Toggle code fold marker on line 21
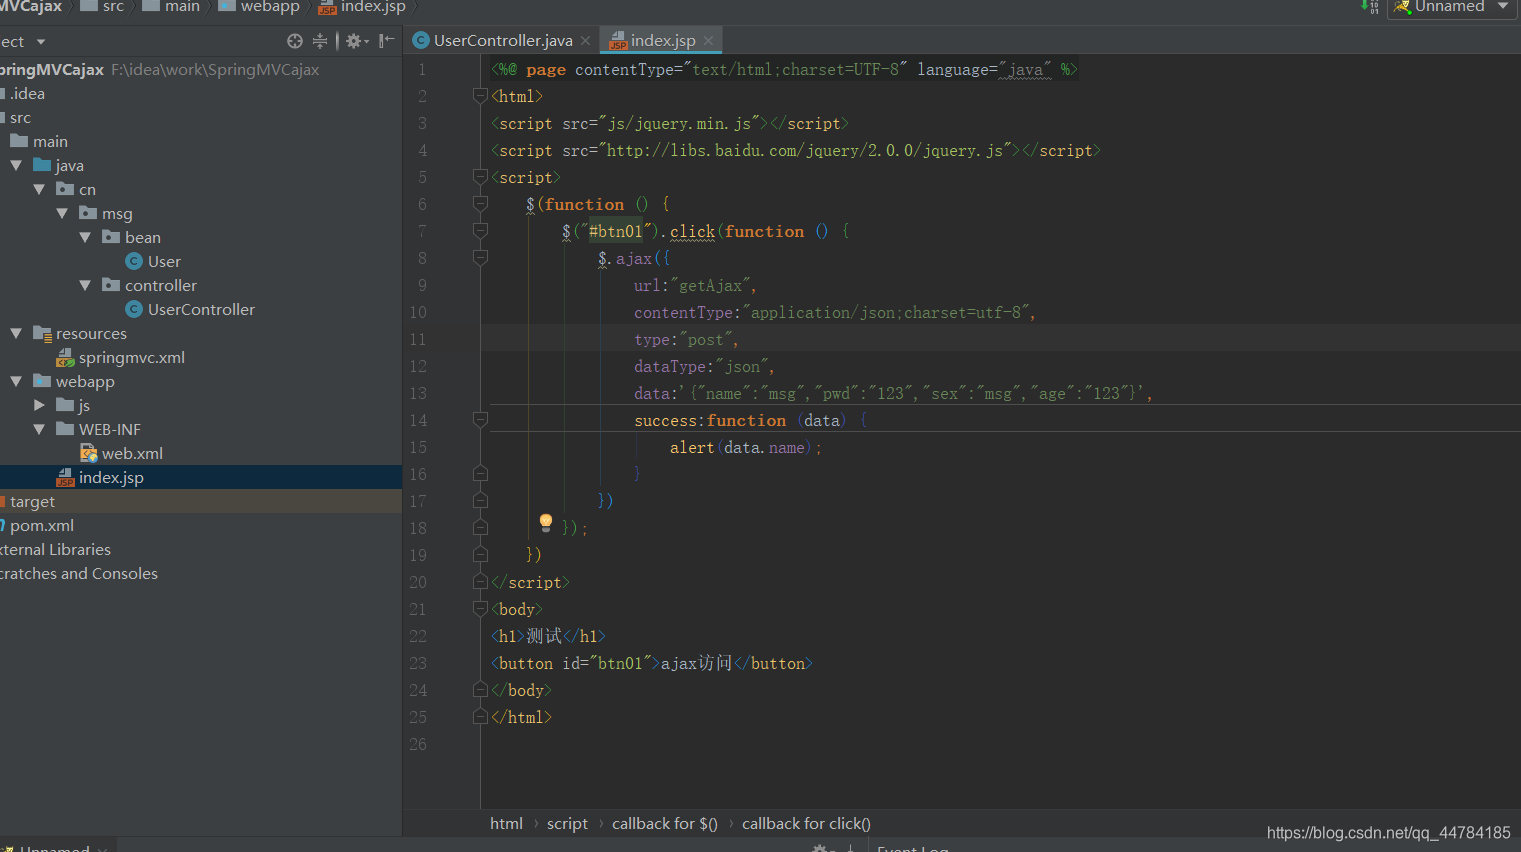Image resolution: width=1521 pixels, height=852 pixels. [x=480, y=609]
